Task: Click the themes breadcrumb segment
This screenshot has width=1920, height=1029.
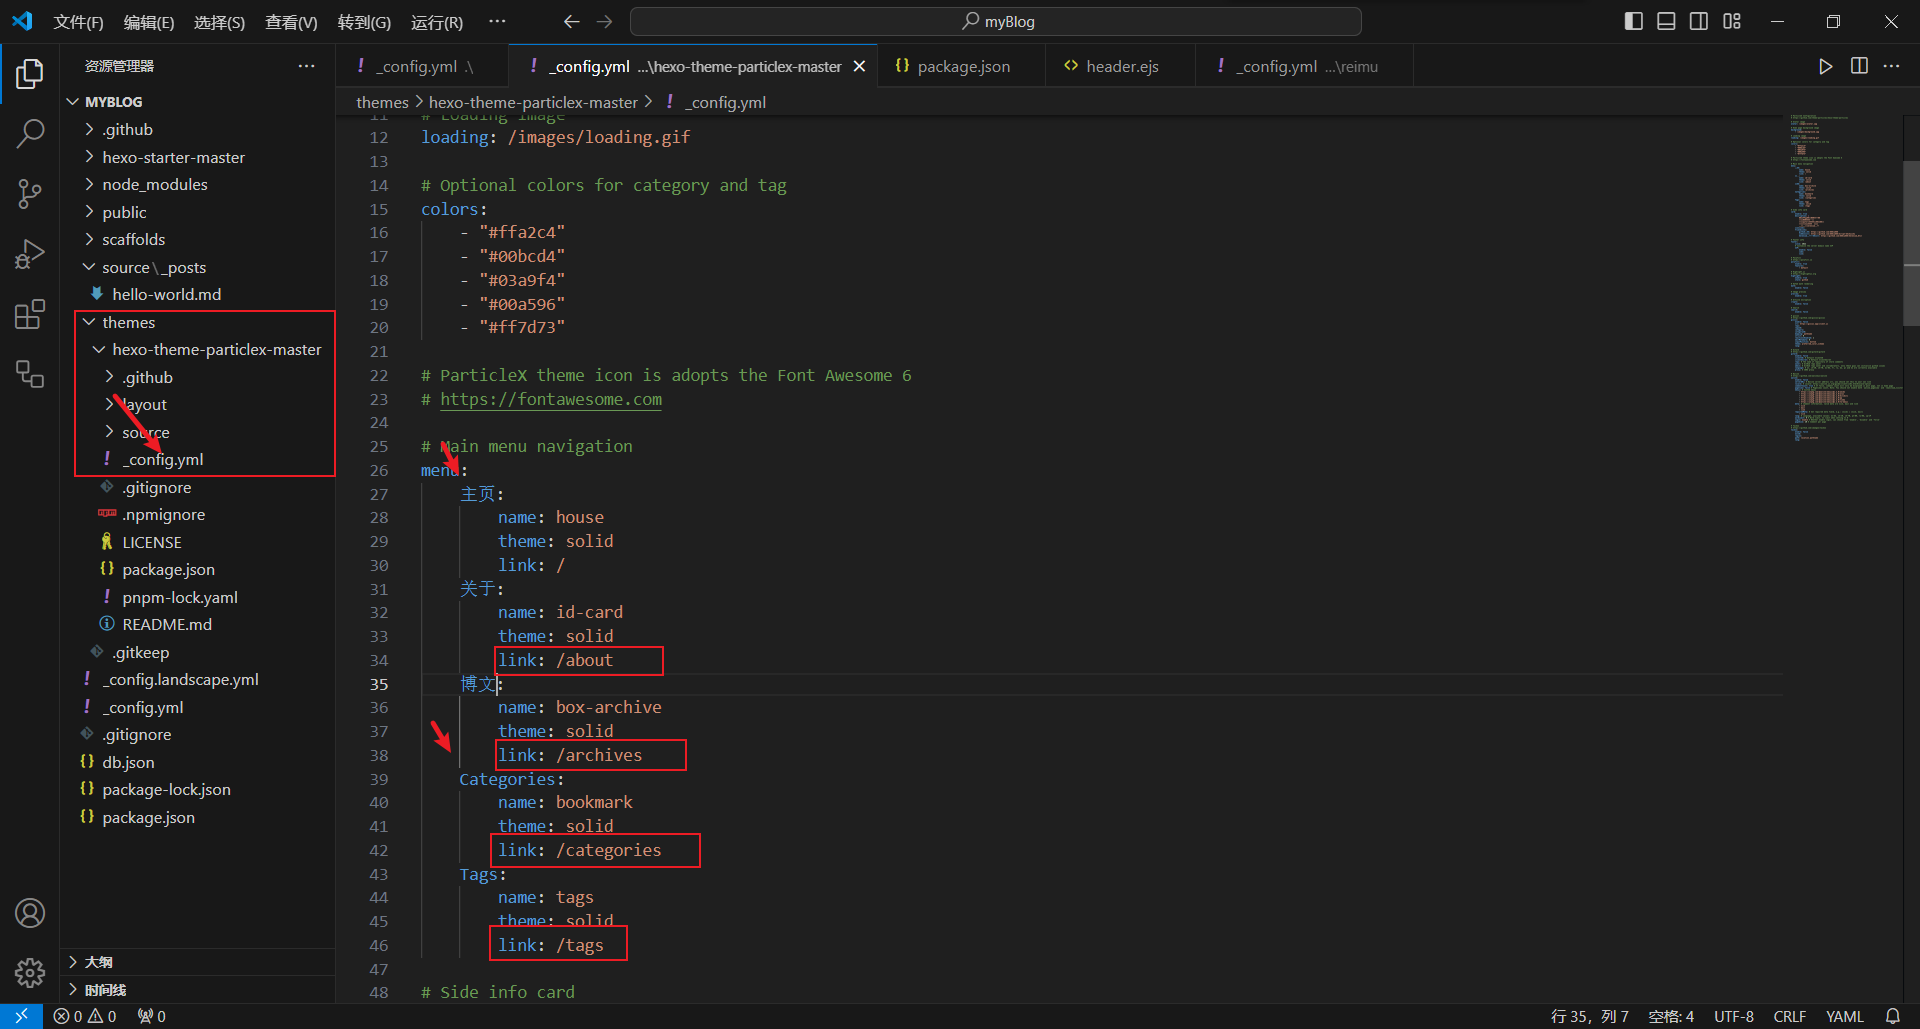Action: coord(382,102)
